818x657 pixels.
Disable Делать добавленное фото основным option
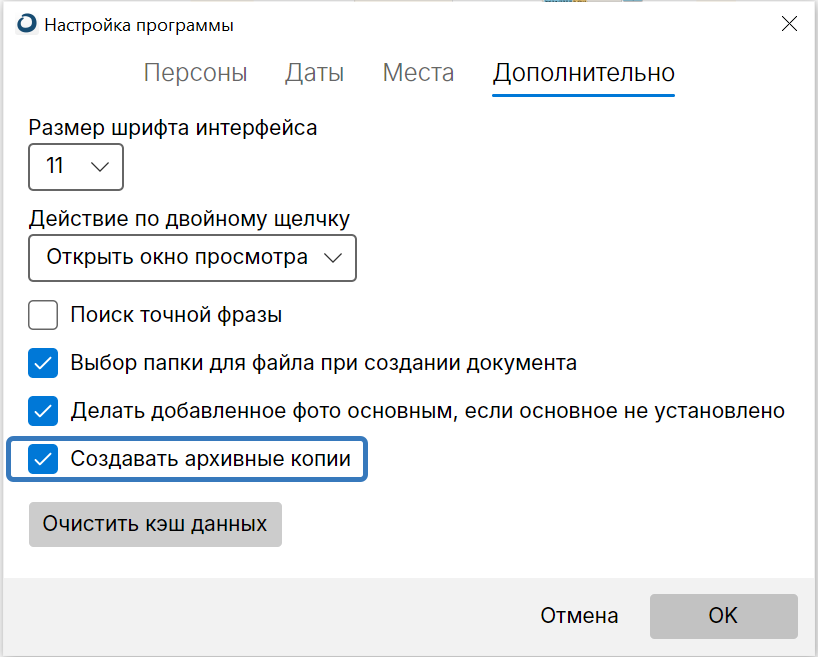coord(43,411)
